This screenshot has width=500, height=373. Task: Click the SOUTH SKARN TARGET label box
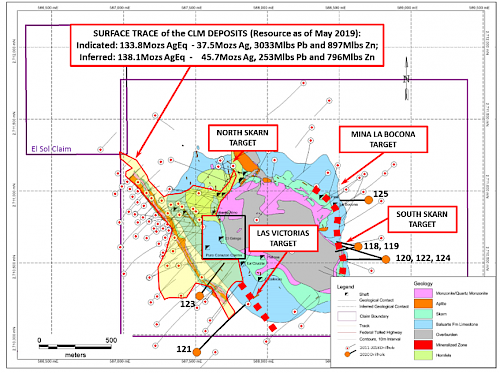(422, 219)
